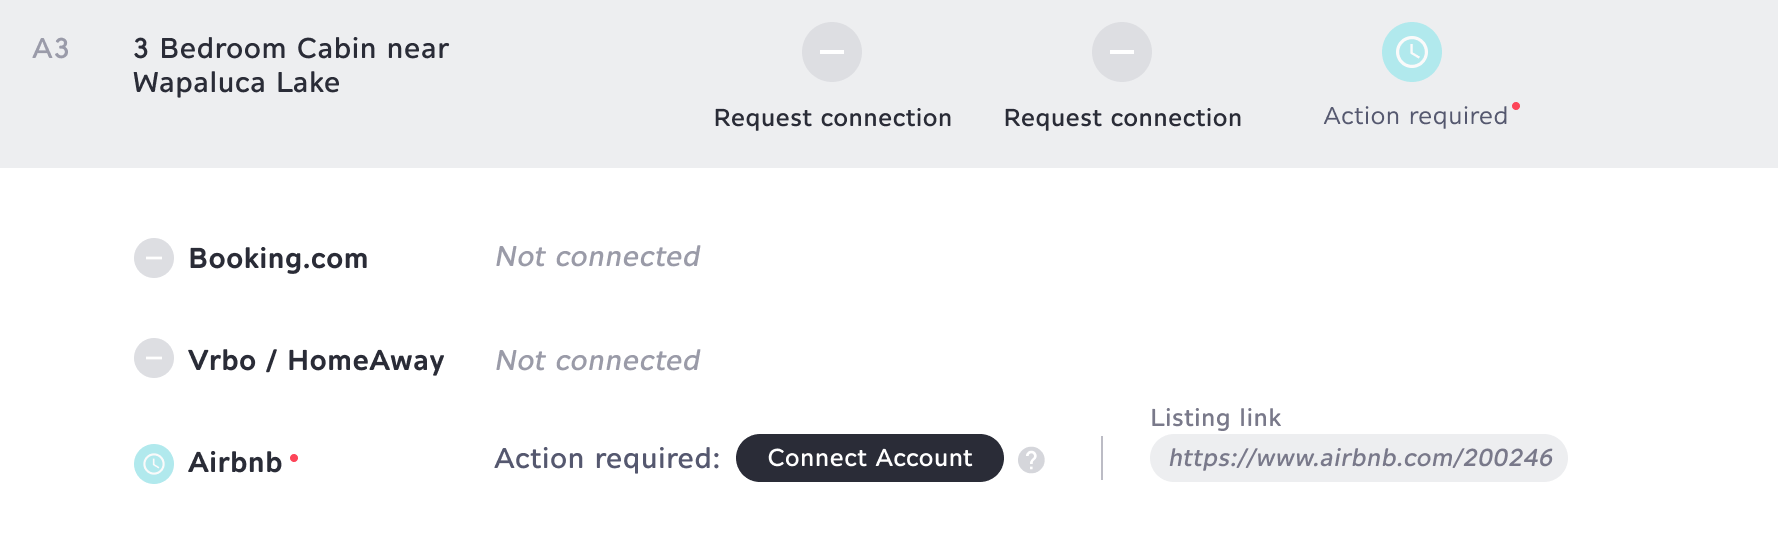Click the gray minus icon beside Booking.com
The image size is (1778, 534).
(x=154, y=258)
